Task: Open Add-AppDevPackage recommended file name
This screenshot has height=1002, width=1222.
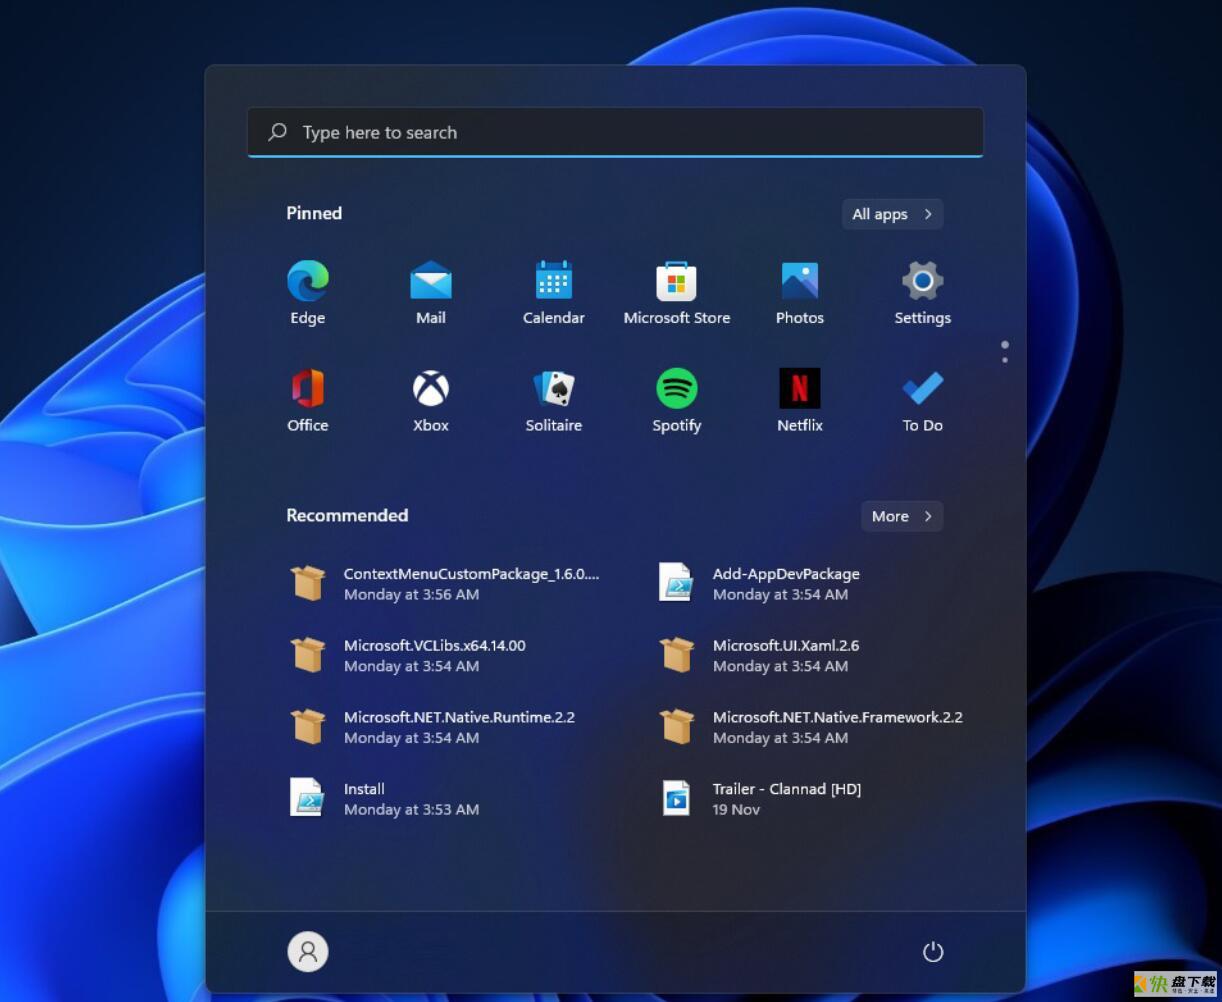Action: pyautogui.click(x=786, y=574)
